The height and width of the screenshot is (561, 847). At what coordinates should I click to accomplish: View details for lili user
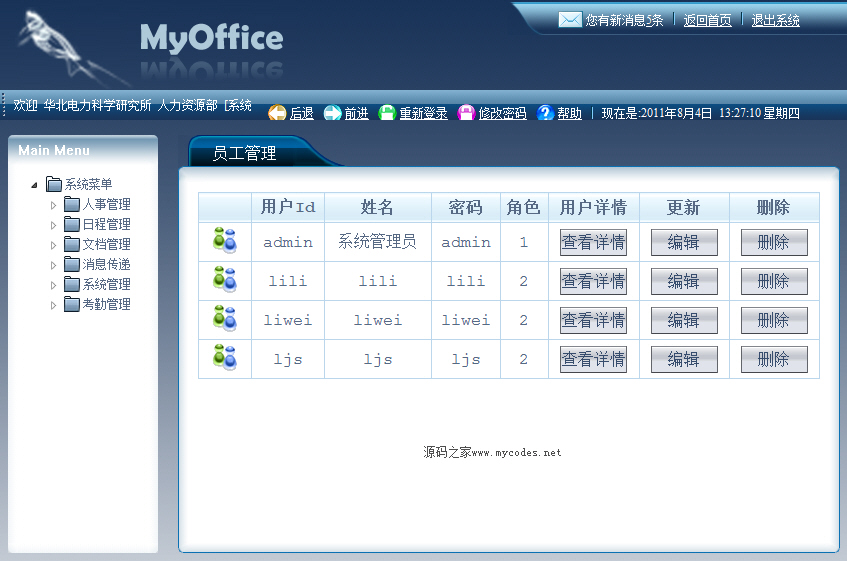(x=593, y=281)
